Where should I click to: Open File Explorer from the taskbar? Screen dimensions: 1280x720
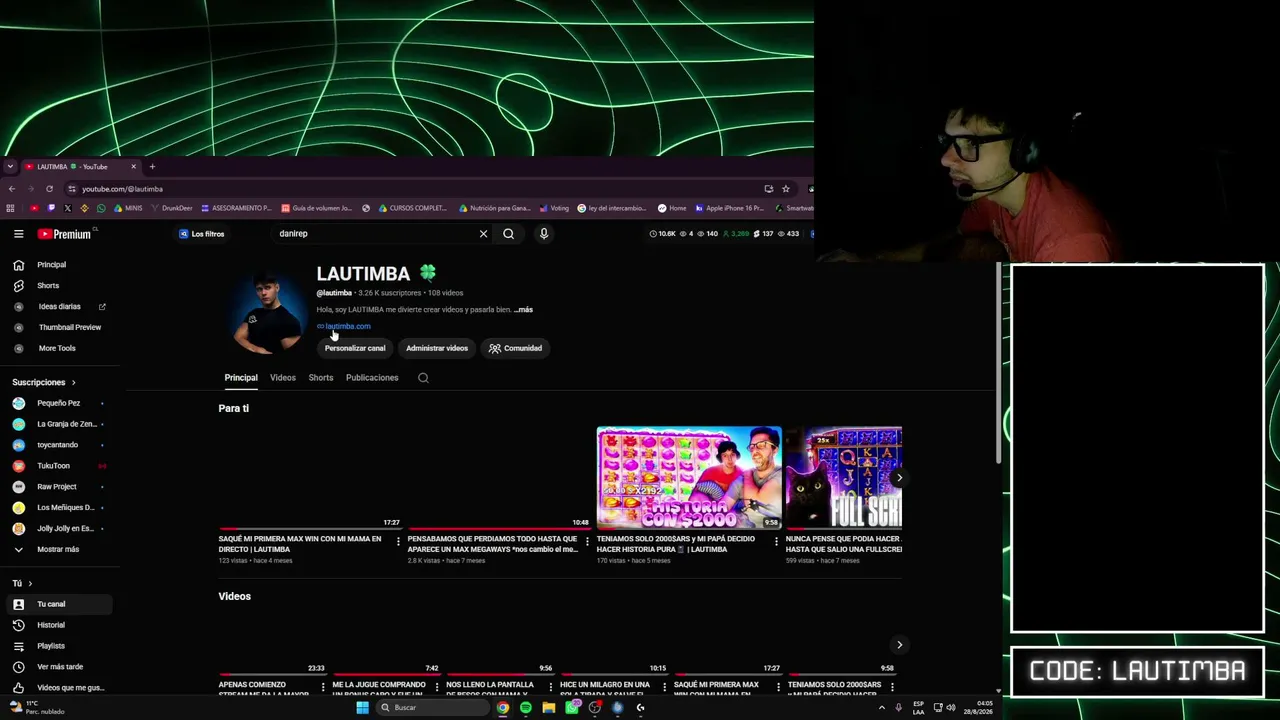[549, 708]
